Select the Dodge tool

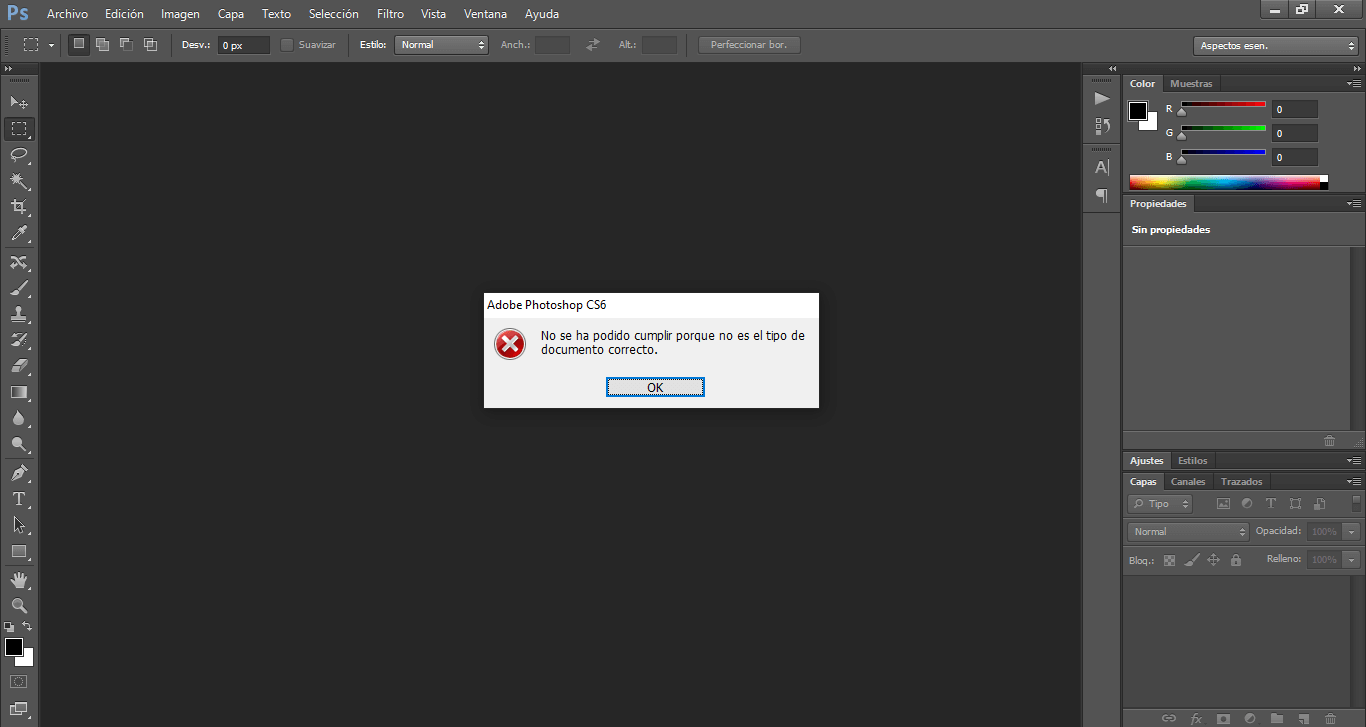pos(19,444)
